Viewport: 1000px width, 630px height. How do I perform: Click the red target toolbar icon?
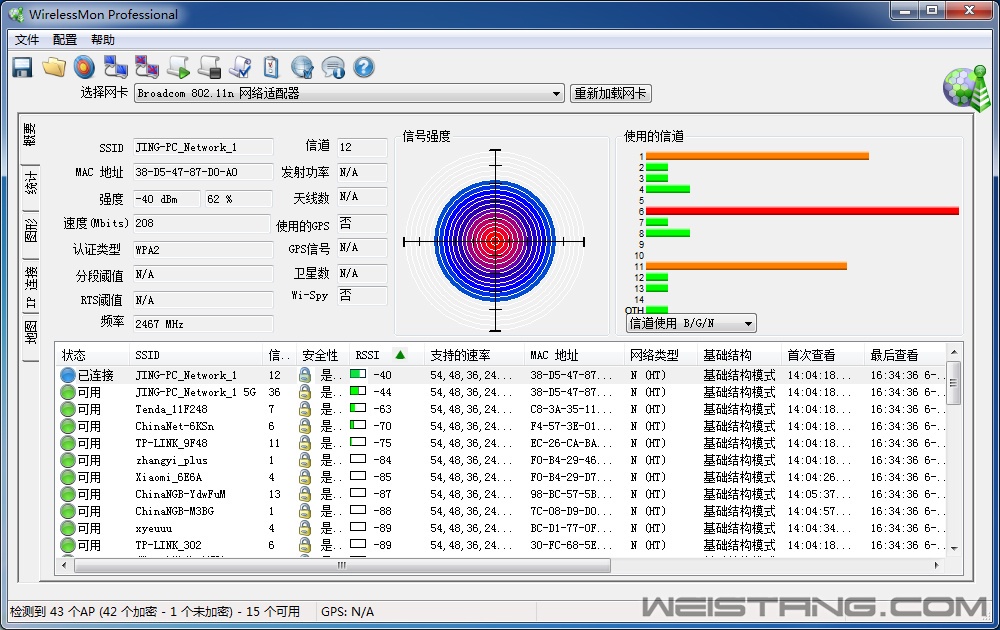pos(84,67)
